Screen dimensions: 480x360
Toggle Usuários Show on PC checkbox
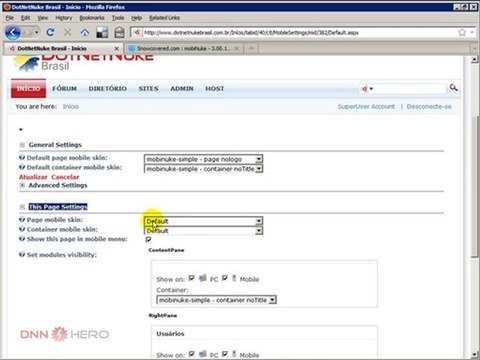192,353
